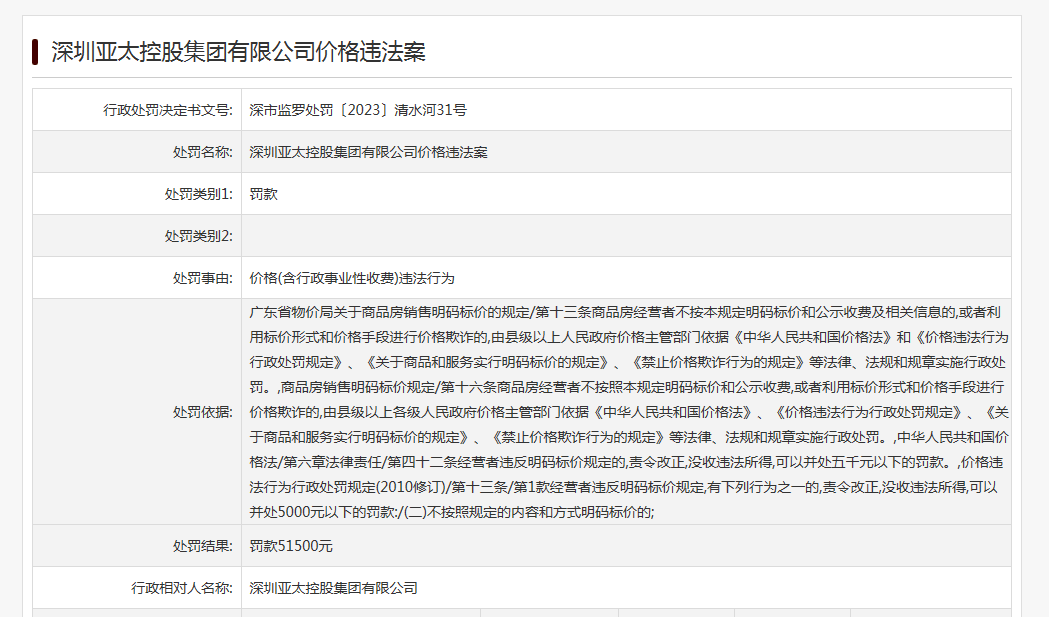Image resolution: width=1049 pixels, height=617 pixels.
Task: Select the 处罚类别2: label
Action: tap(199, 236)
